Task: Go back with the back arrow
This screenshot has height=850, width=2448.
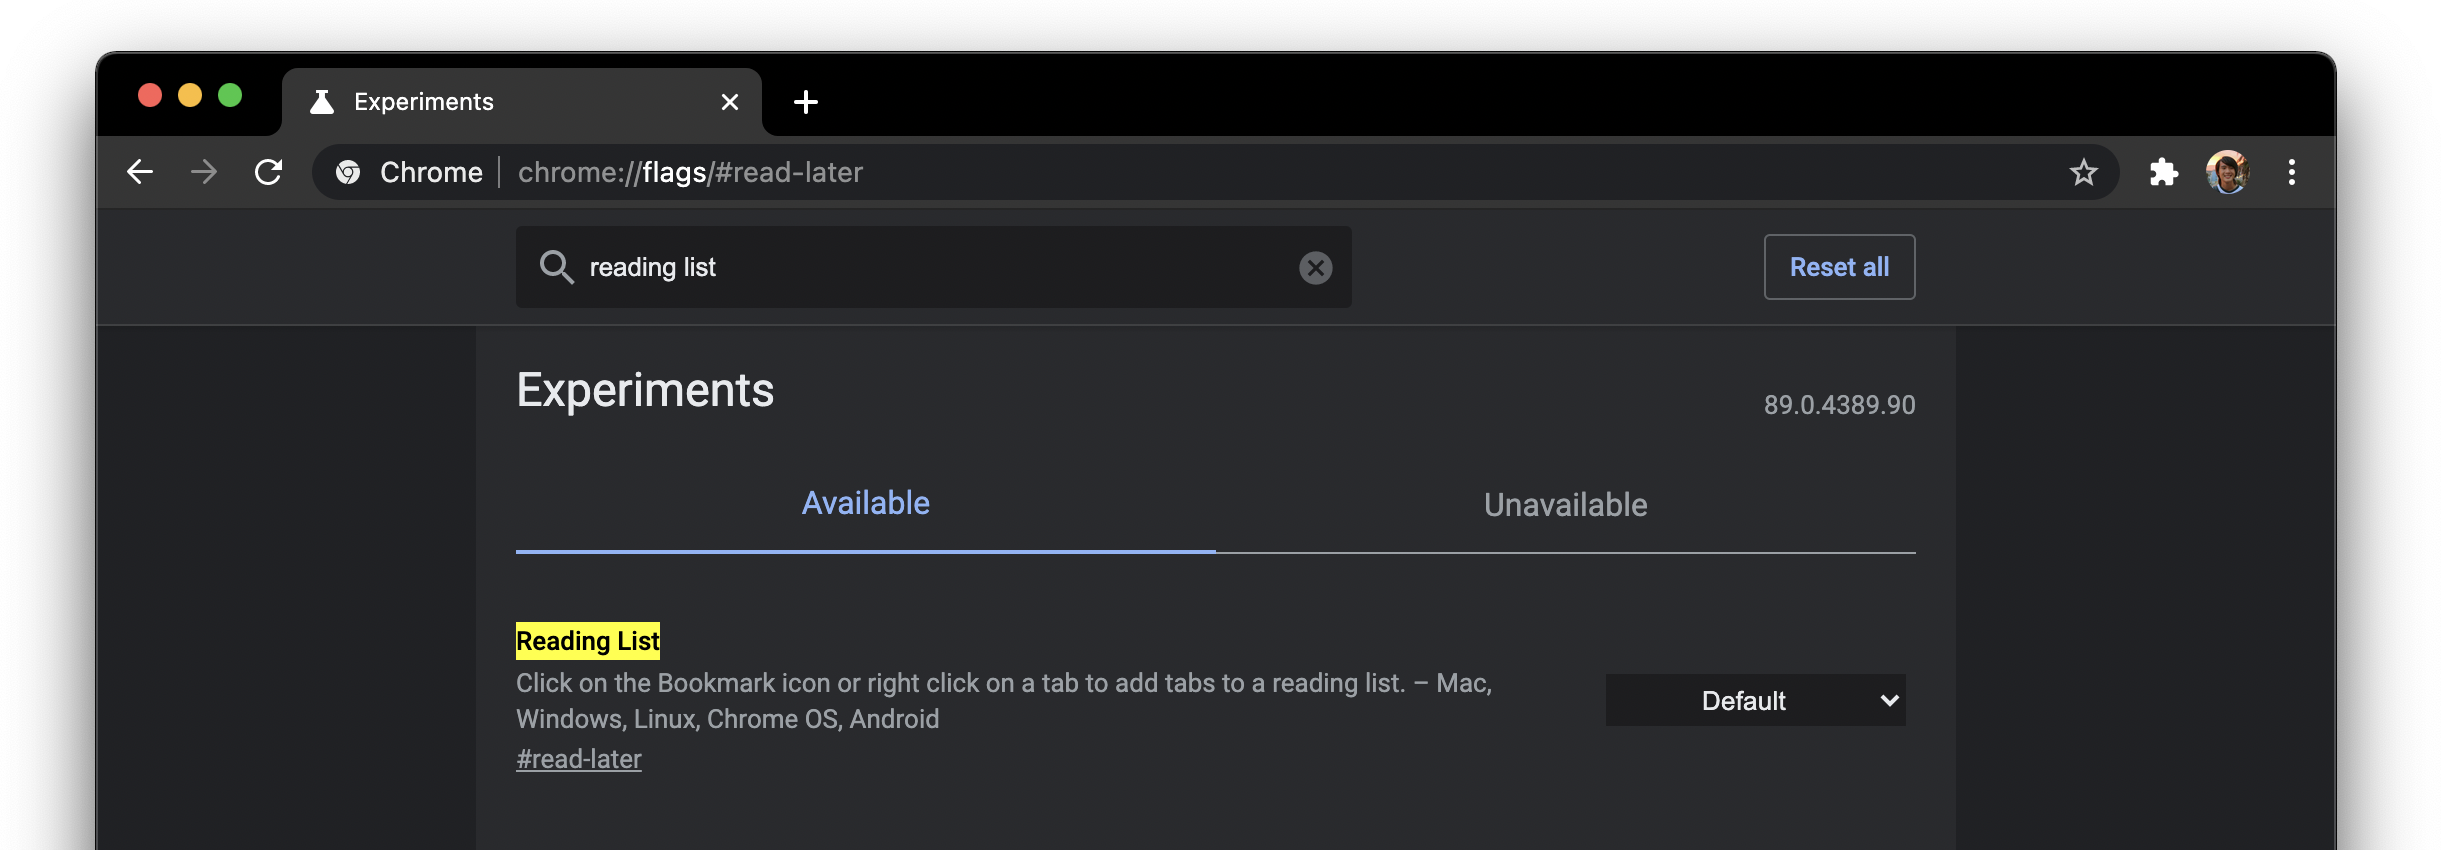Action: coord(140,172)
